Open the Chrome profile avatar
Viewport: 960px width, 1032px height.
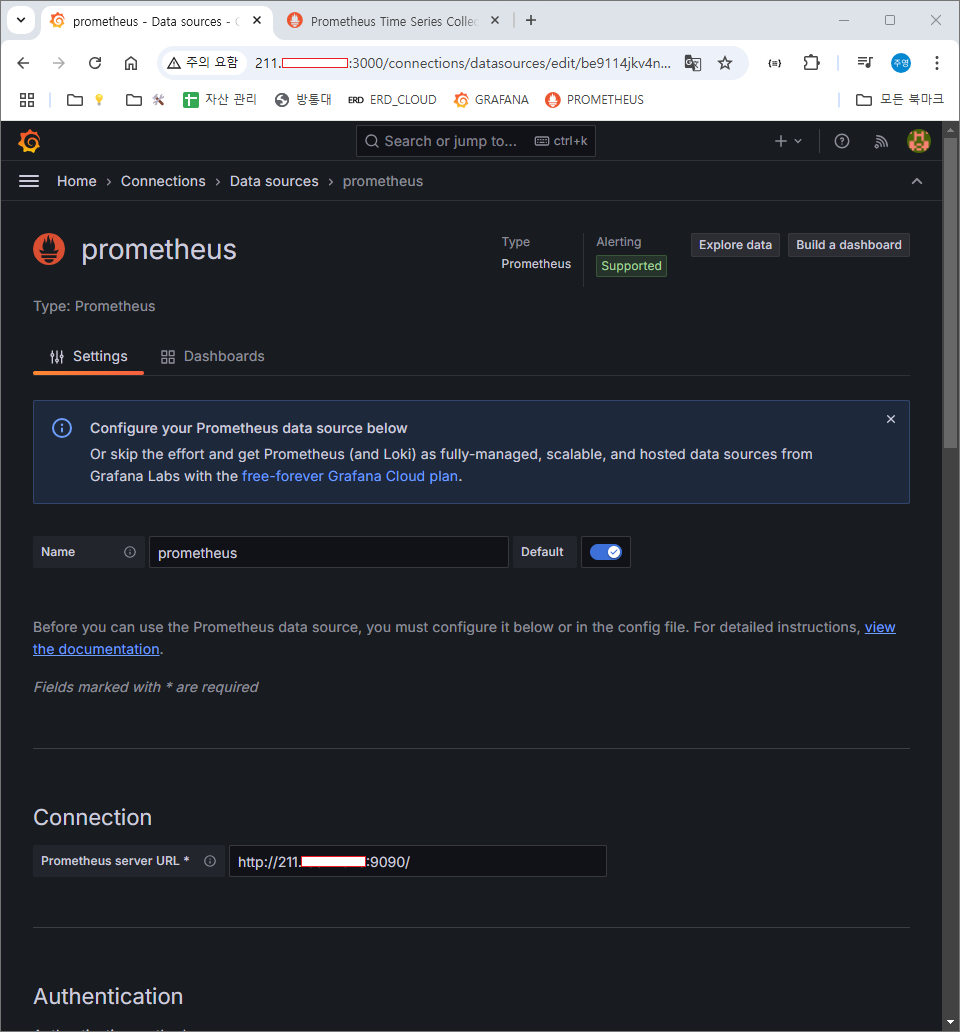(901, 63)
